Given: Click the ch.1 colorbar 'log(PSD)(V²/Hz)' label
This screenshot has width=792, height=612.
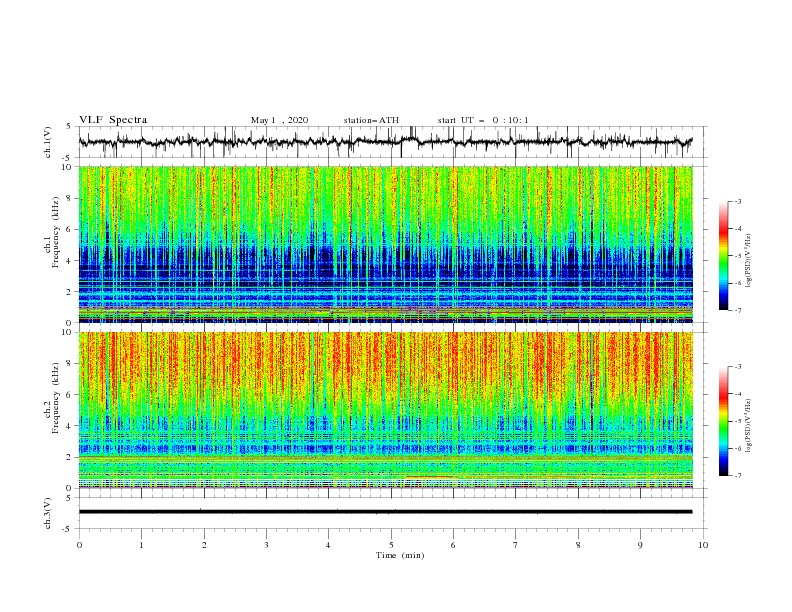Looking at the screenshot, I should pyautogui.click(x=749, y=261).
